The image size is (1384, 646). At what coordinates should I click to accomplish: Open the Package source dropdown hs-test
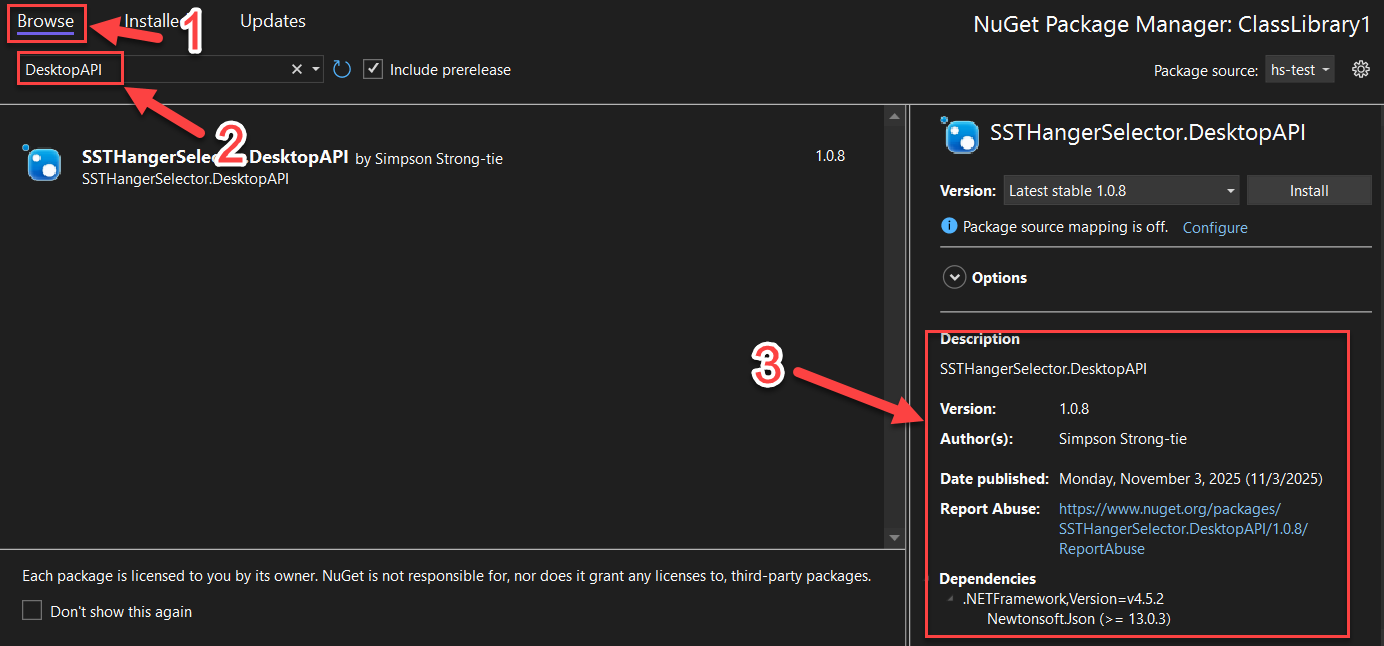coord(1299,69)
